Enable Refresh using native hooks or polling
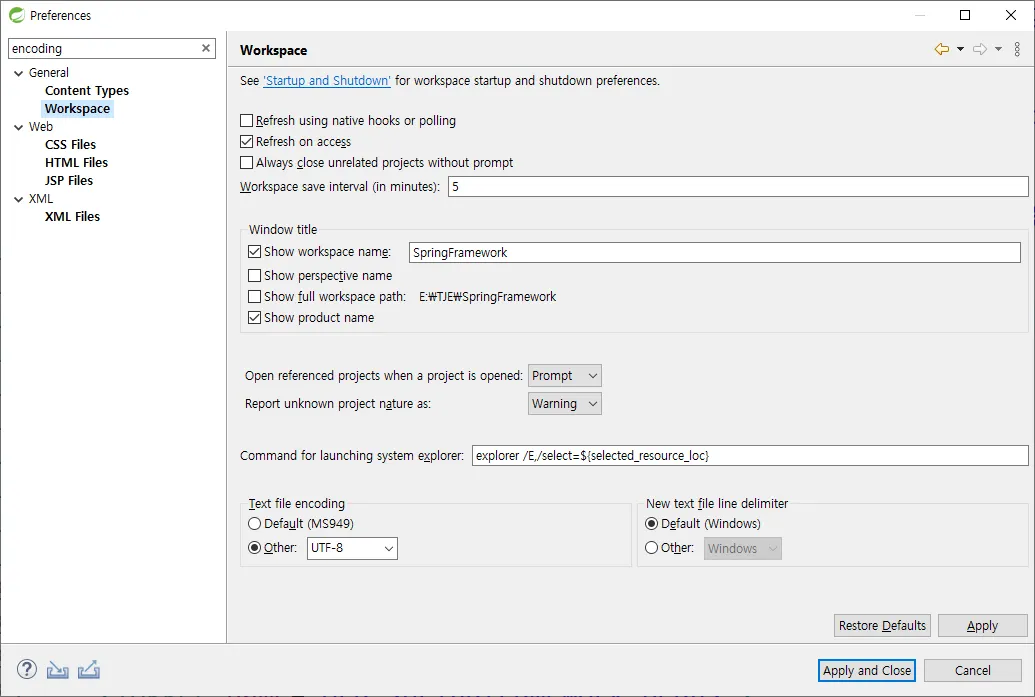Viewport: 1035px width, 697px height. pos(247,121)
